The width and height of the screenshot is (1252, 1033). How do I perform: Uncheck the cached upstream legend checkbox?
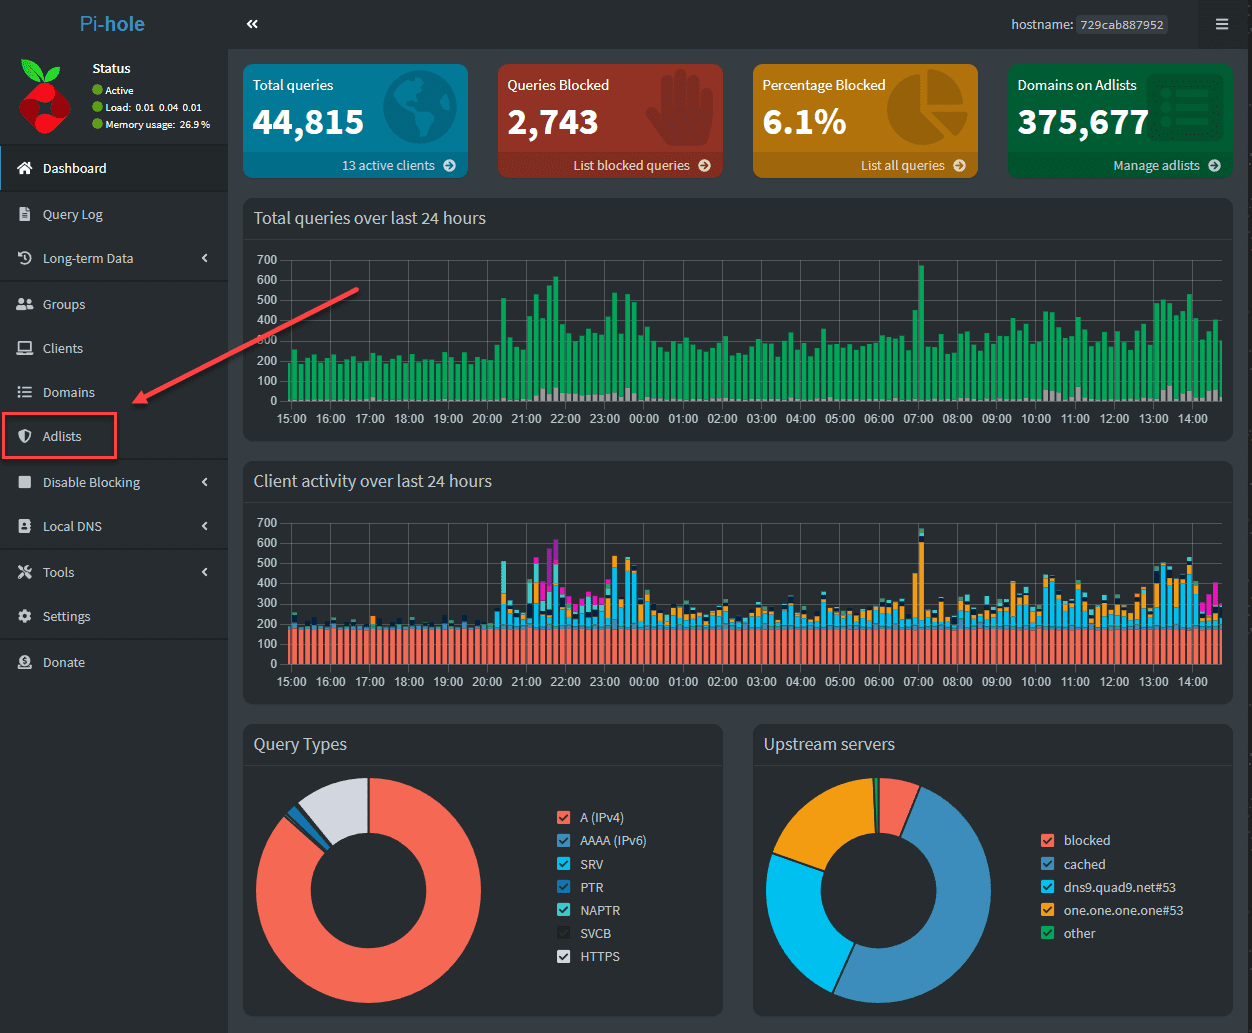(x=1048, y=865)
